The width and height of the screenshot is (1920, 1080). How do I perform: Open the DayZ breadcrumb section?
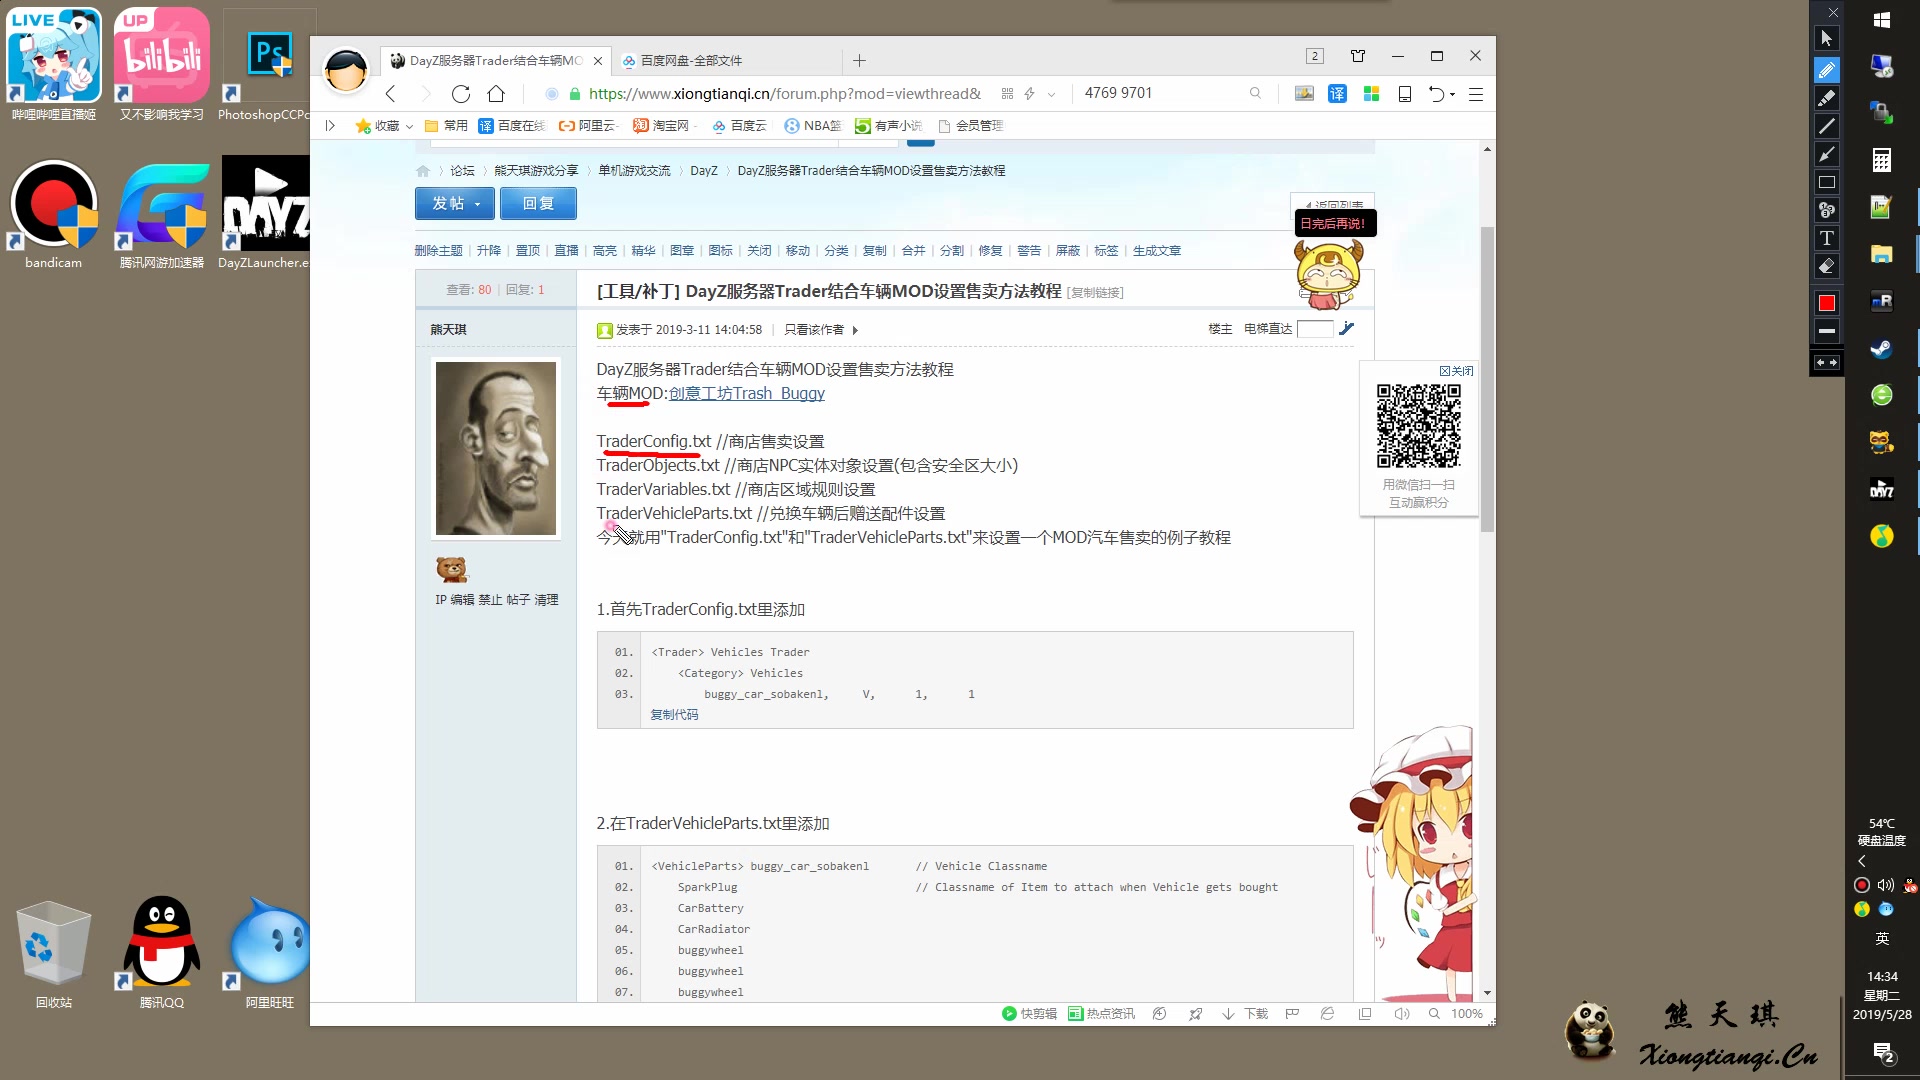click(703, 170)
